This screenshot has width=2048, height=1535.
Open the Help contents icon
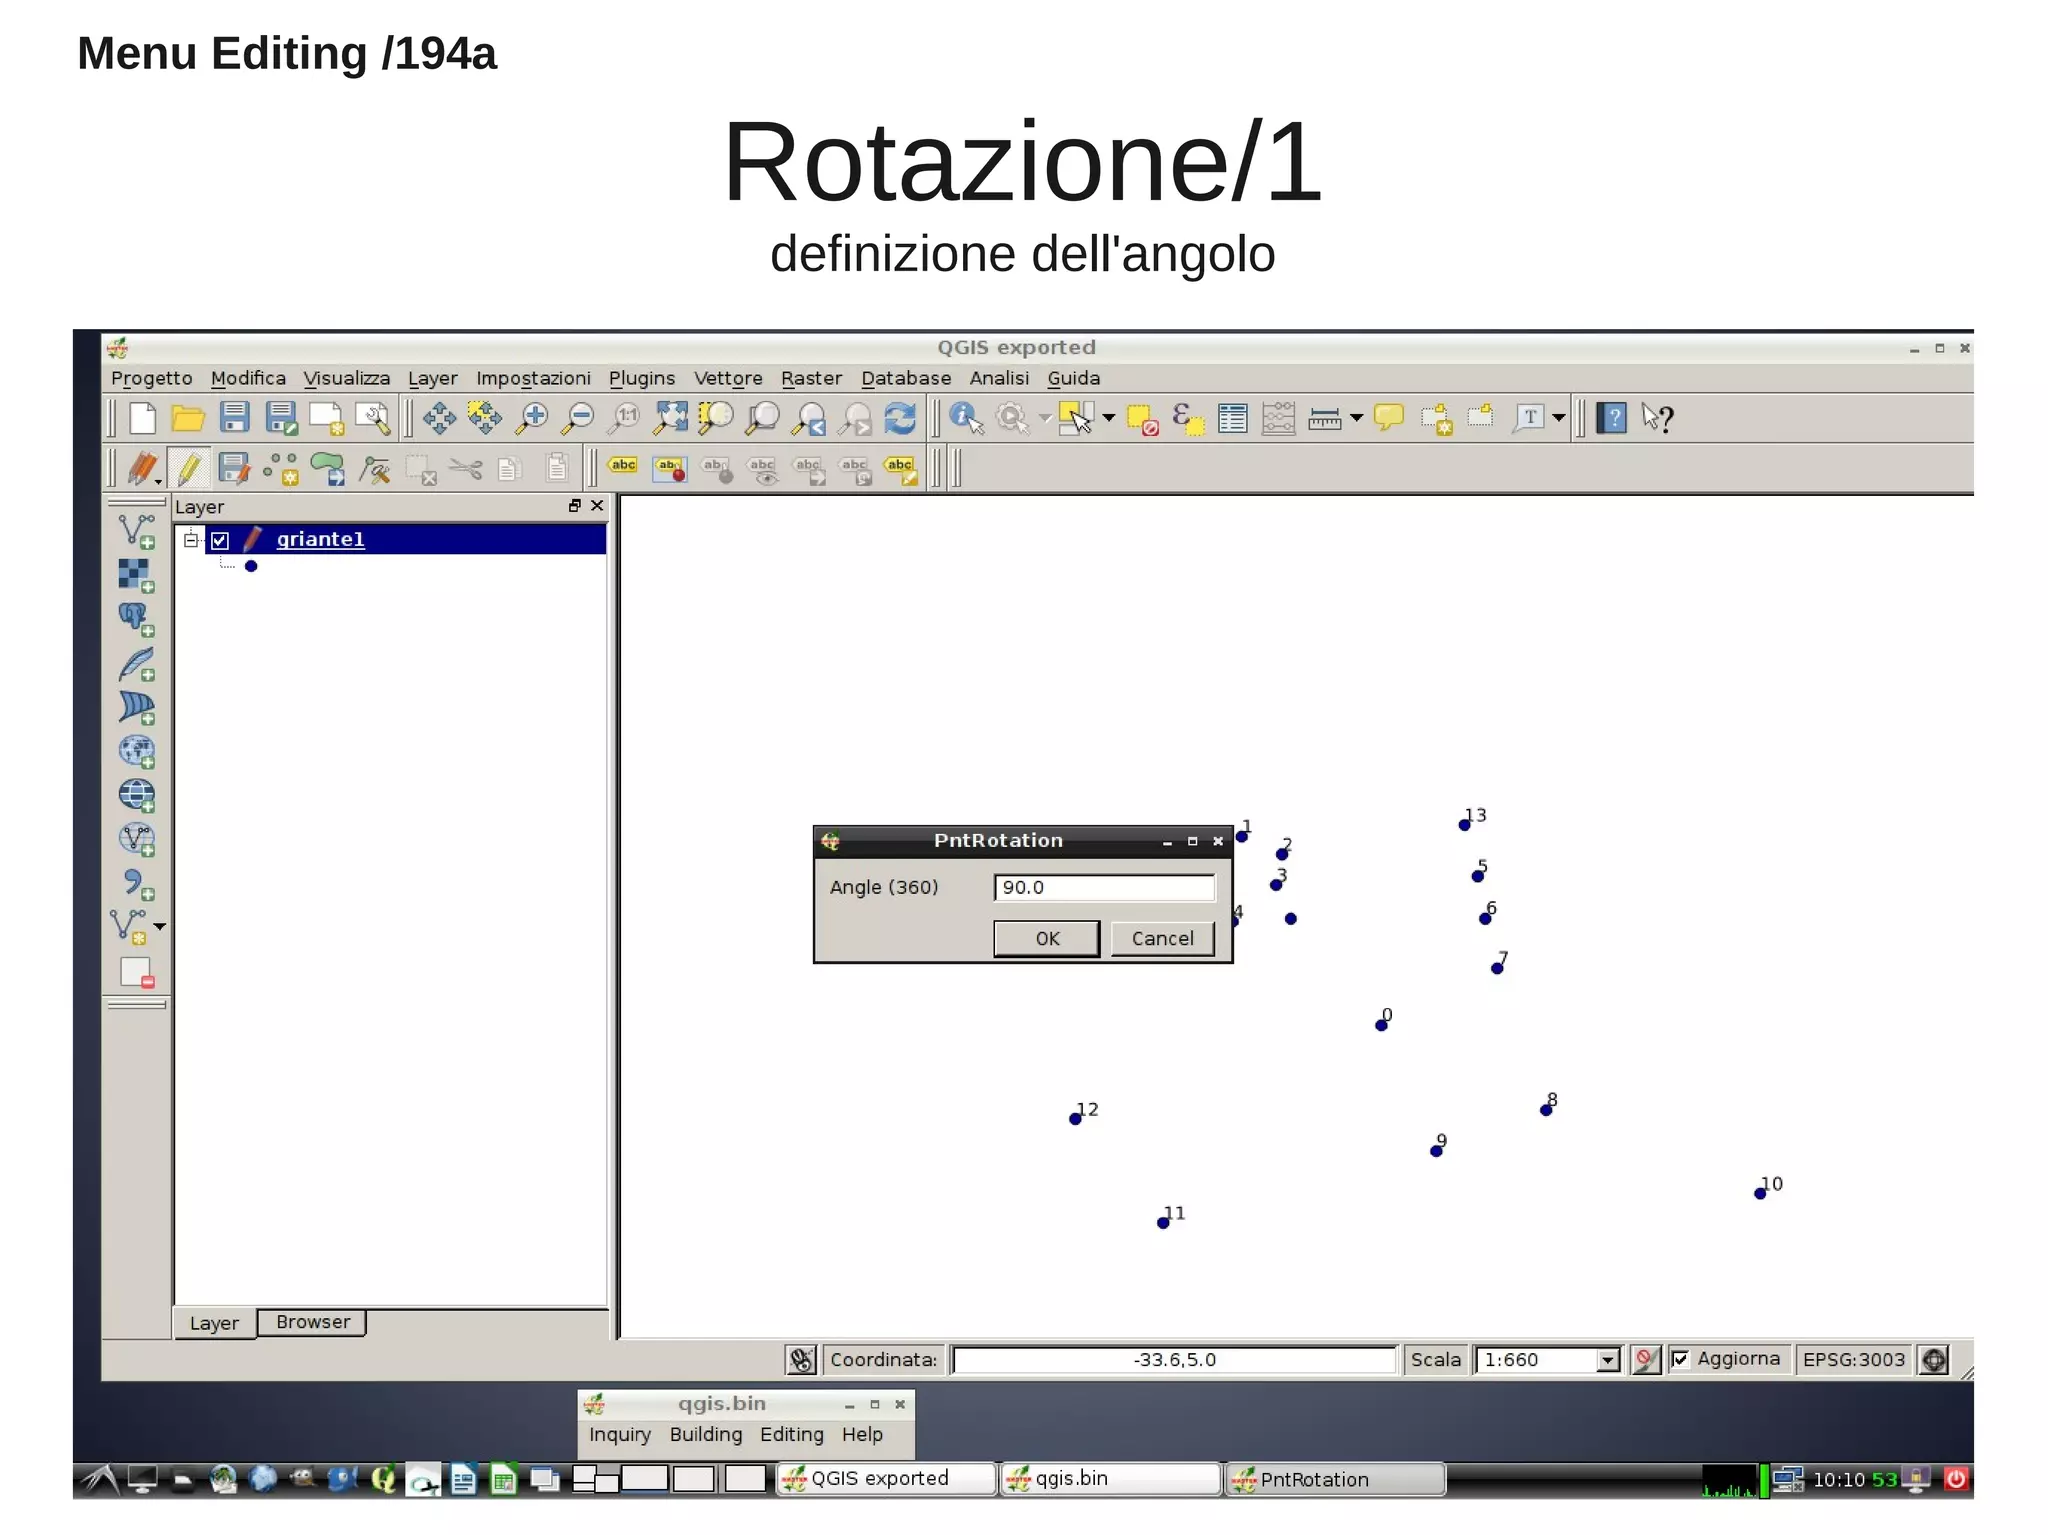pyautogui.click(x=1611, y=417)
